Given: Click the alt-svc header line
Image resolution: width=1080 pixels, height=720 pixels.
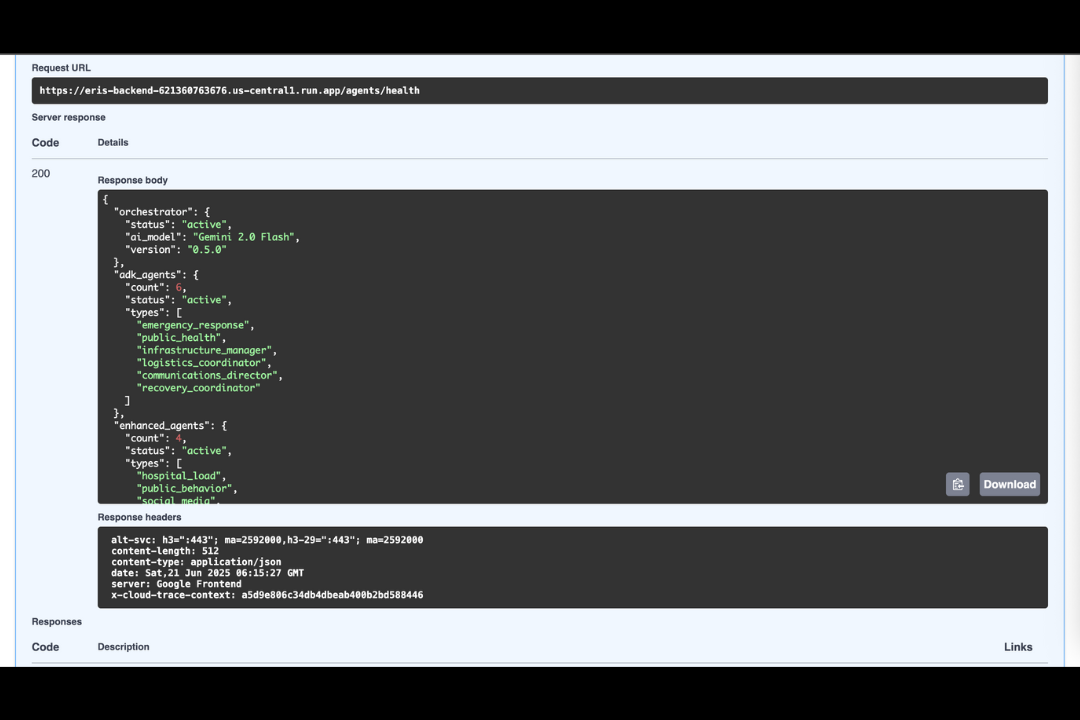Looking at the screenshot, I should (267, 540).
